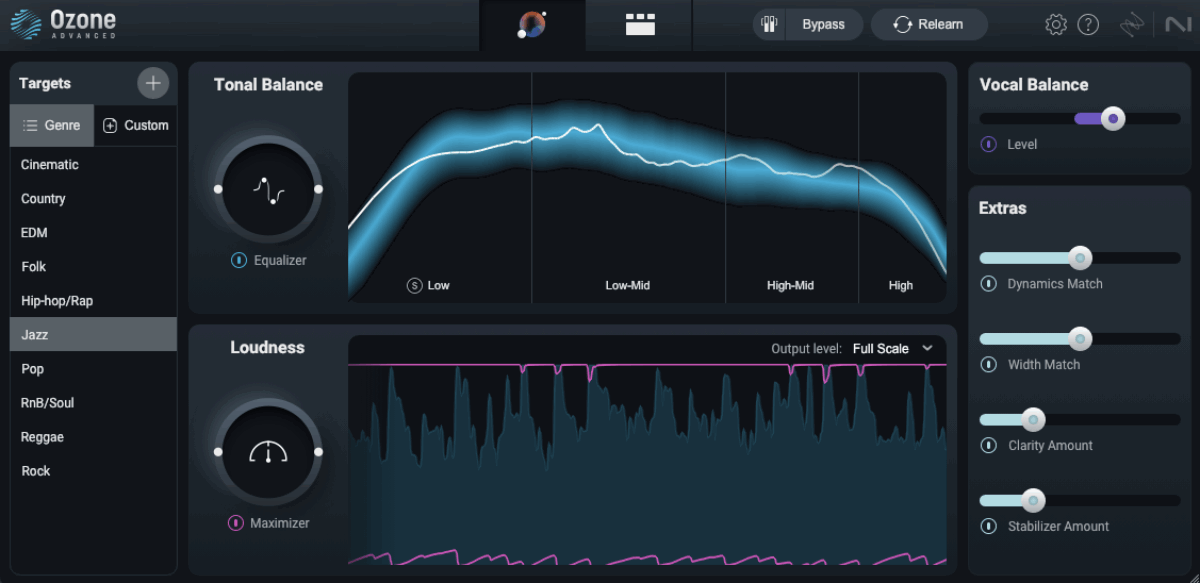Open the settings gear
The height and width of the screenshot is (583, 1200).
click(x=1056, y=25)
